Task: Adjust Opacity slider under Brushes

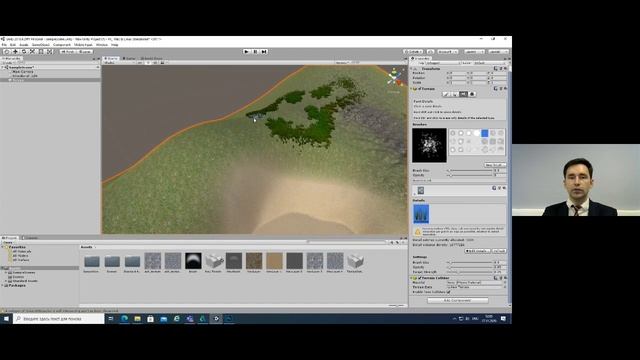Action: (x=470, y=175)
